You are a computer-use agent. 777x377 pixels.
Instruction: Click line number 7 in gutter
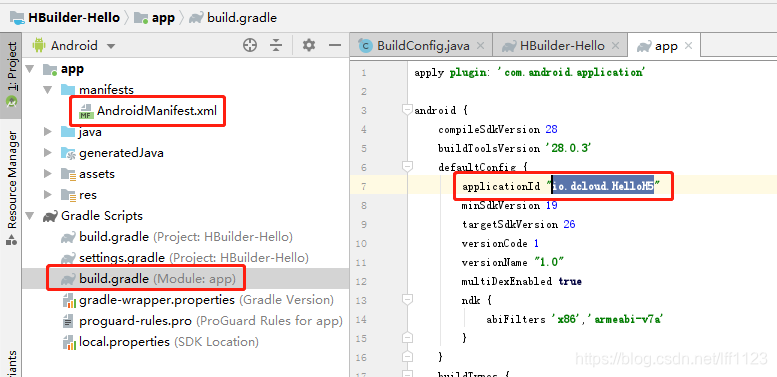(x=364, y=186)
